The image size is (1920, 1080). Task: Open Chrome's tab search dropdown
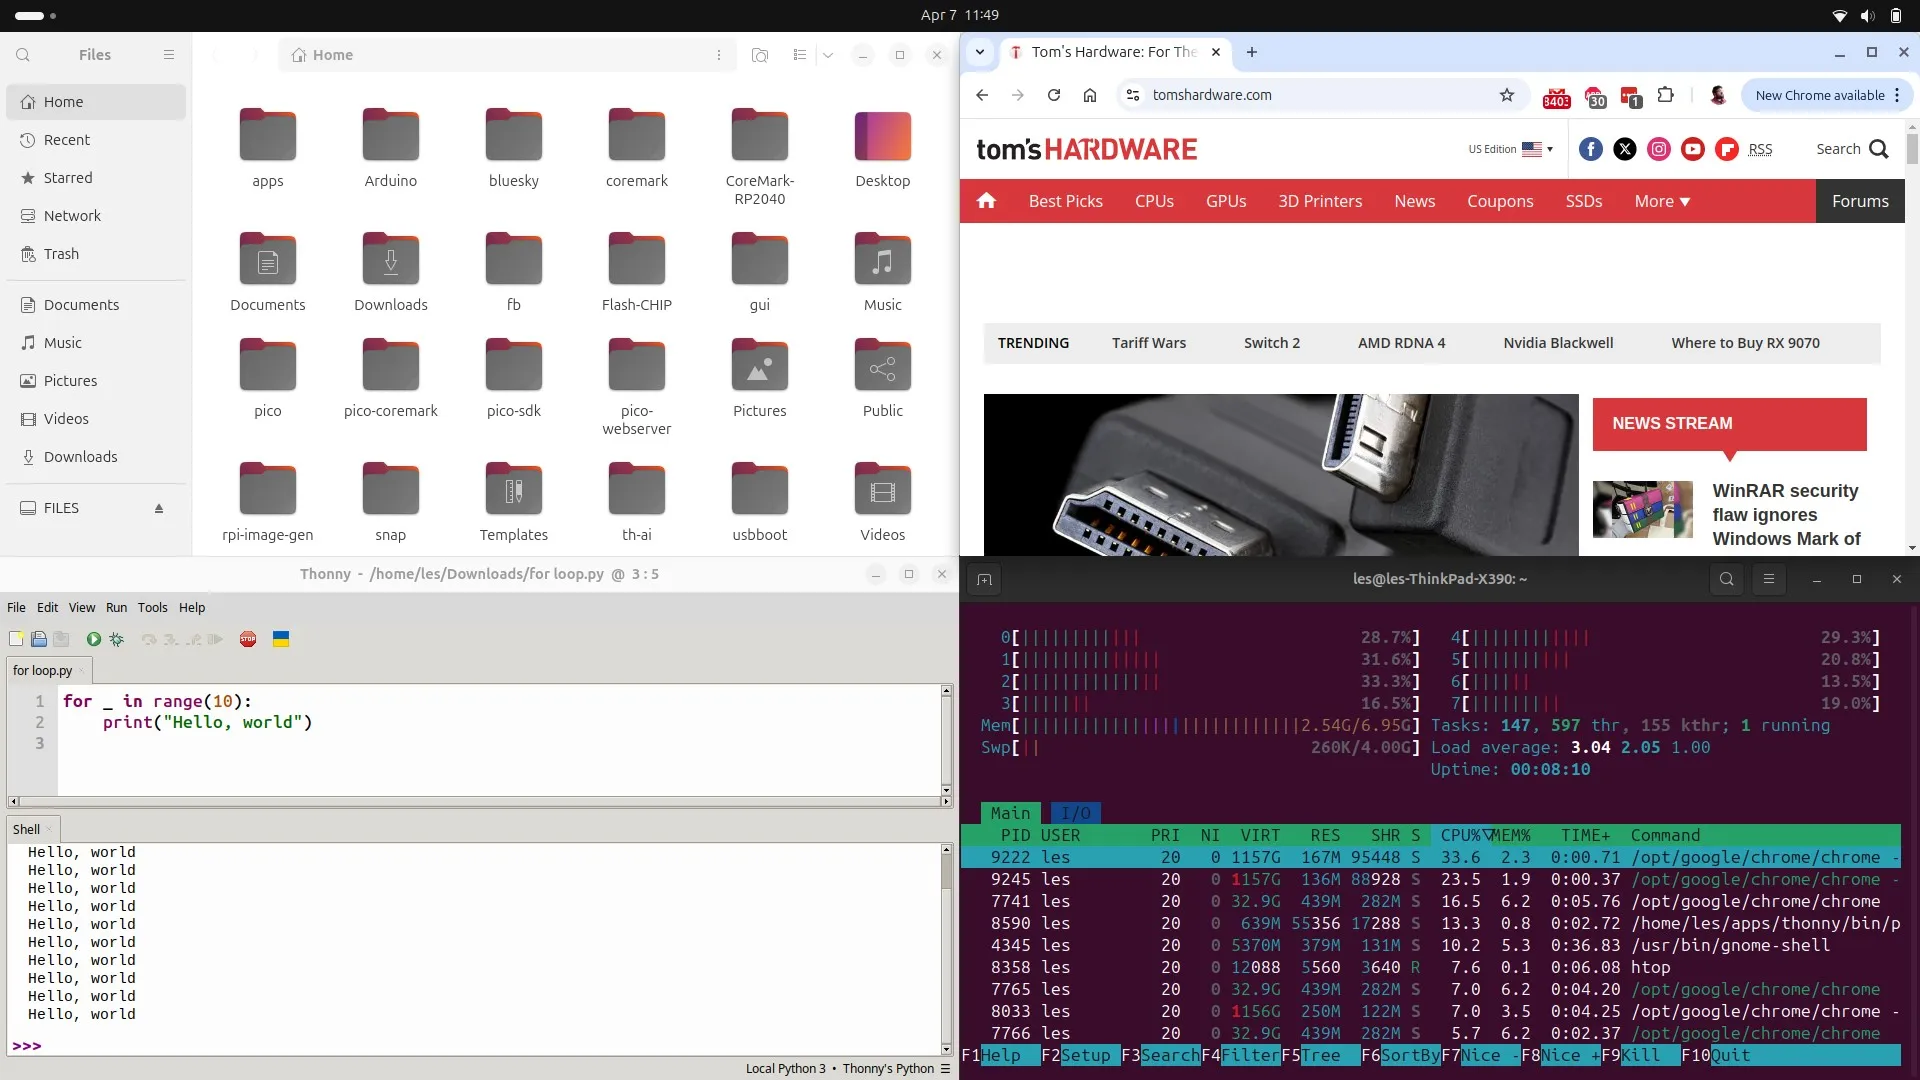(980, 52)
